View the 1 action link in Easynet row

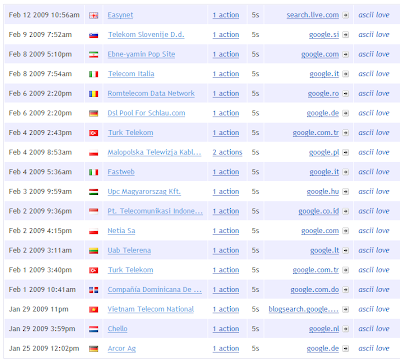coord(226,15)
